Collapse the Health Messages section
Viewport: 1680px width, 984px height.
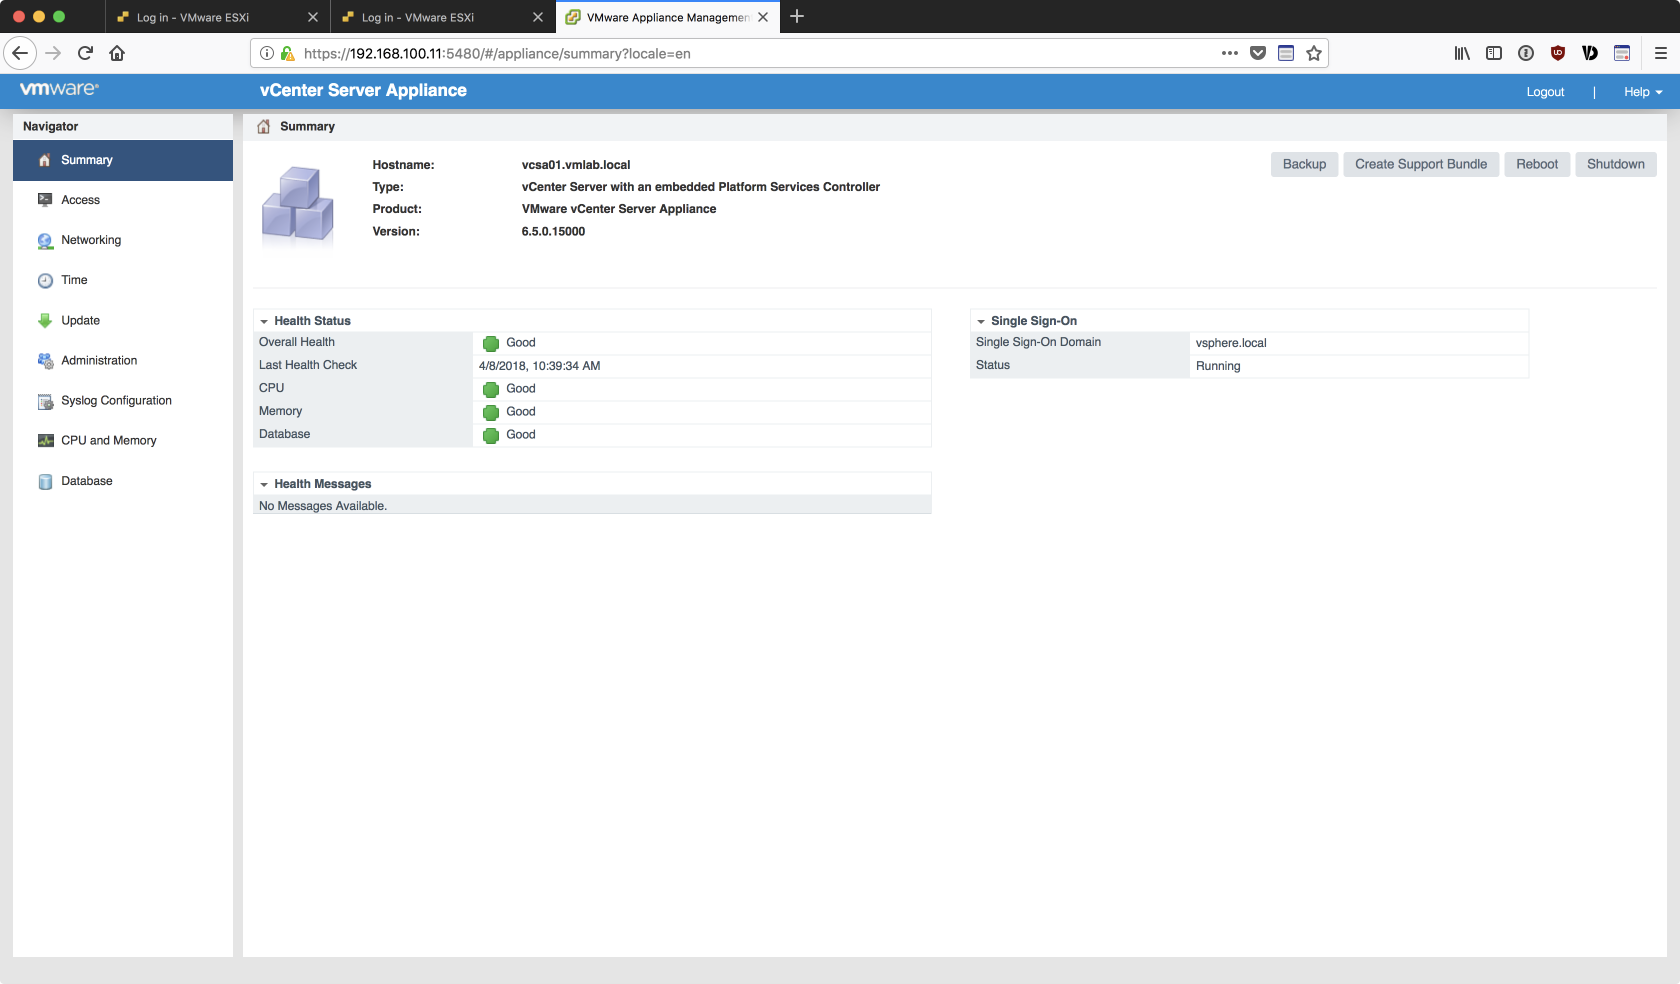264,484
